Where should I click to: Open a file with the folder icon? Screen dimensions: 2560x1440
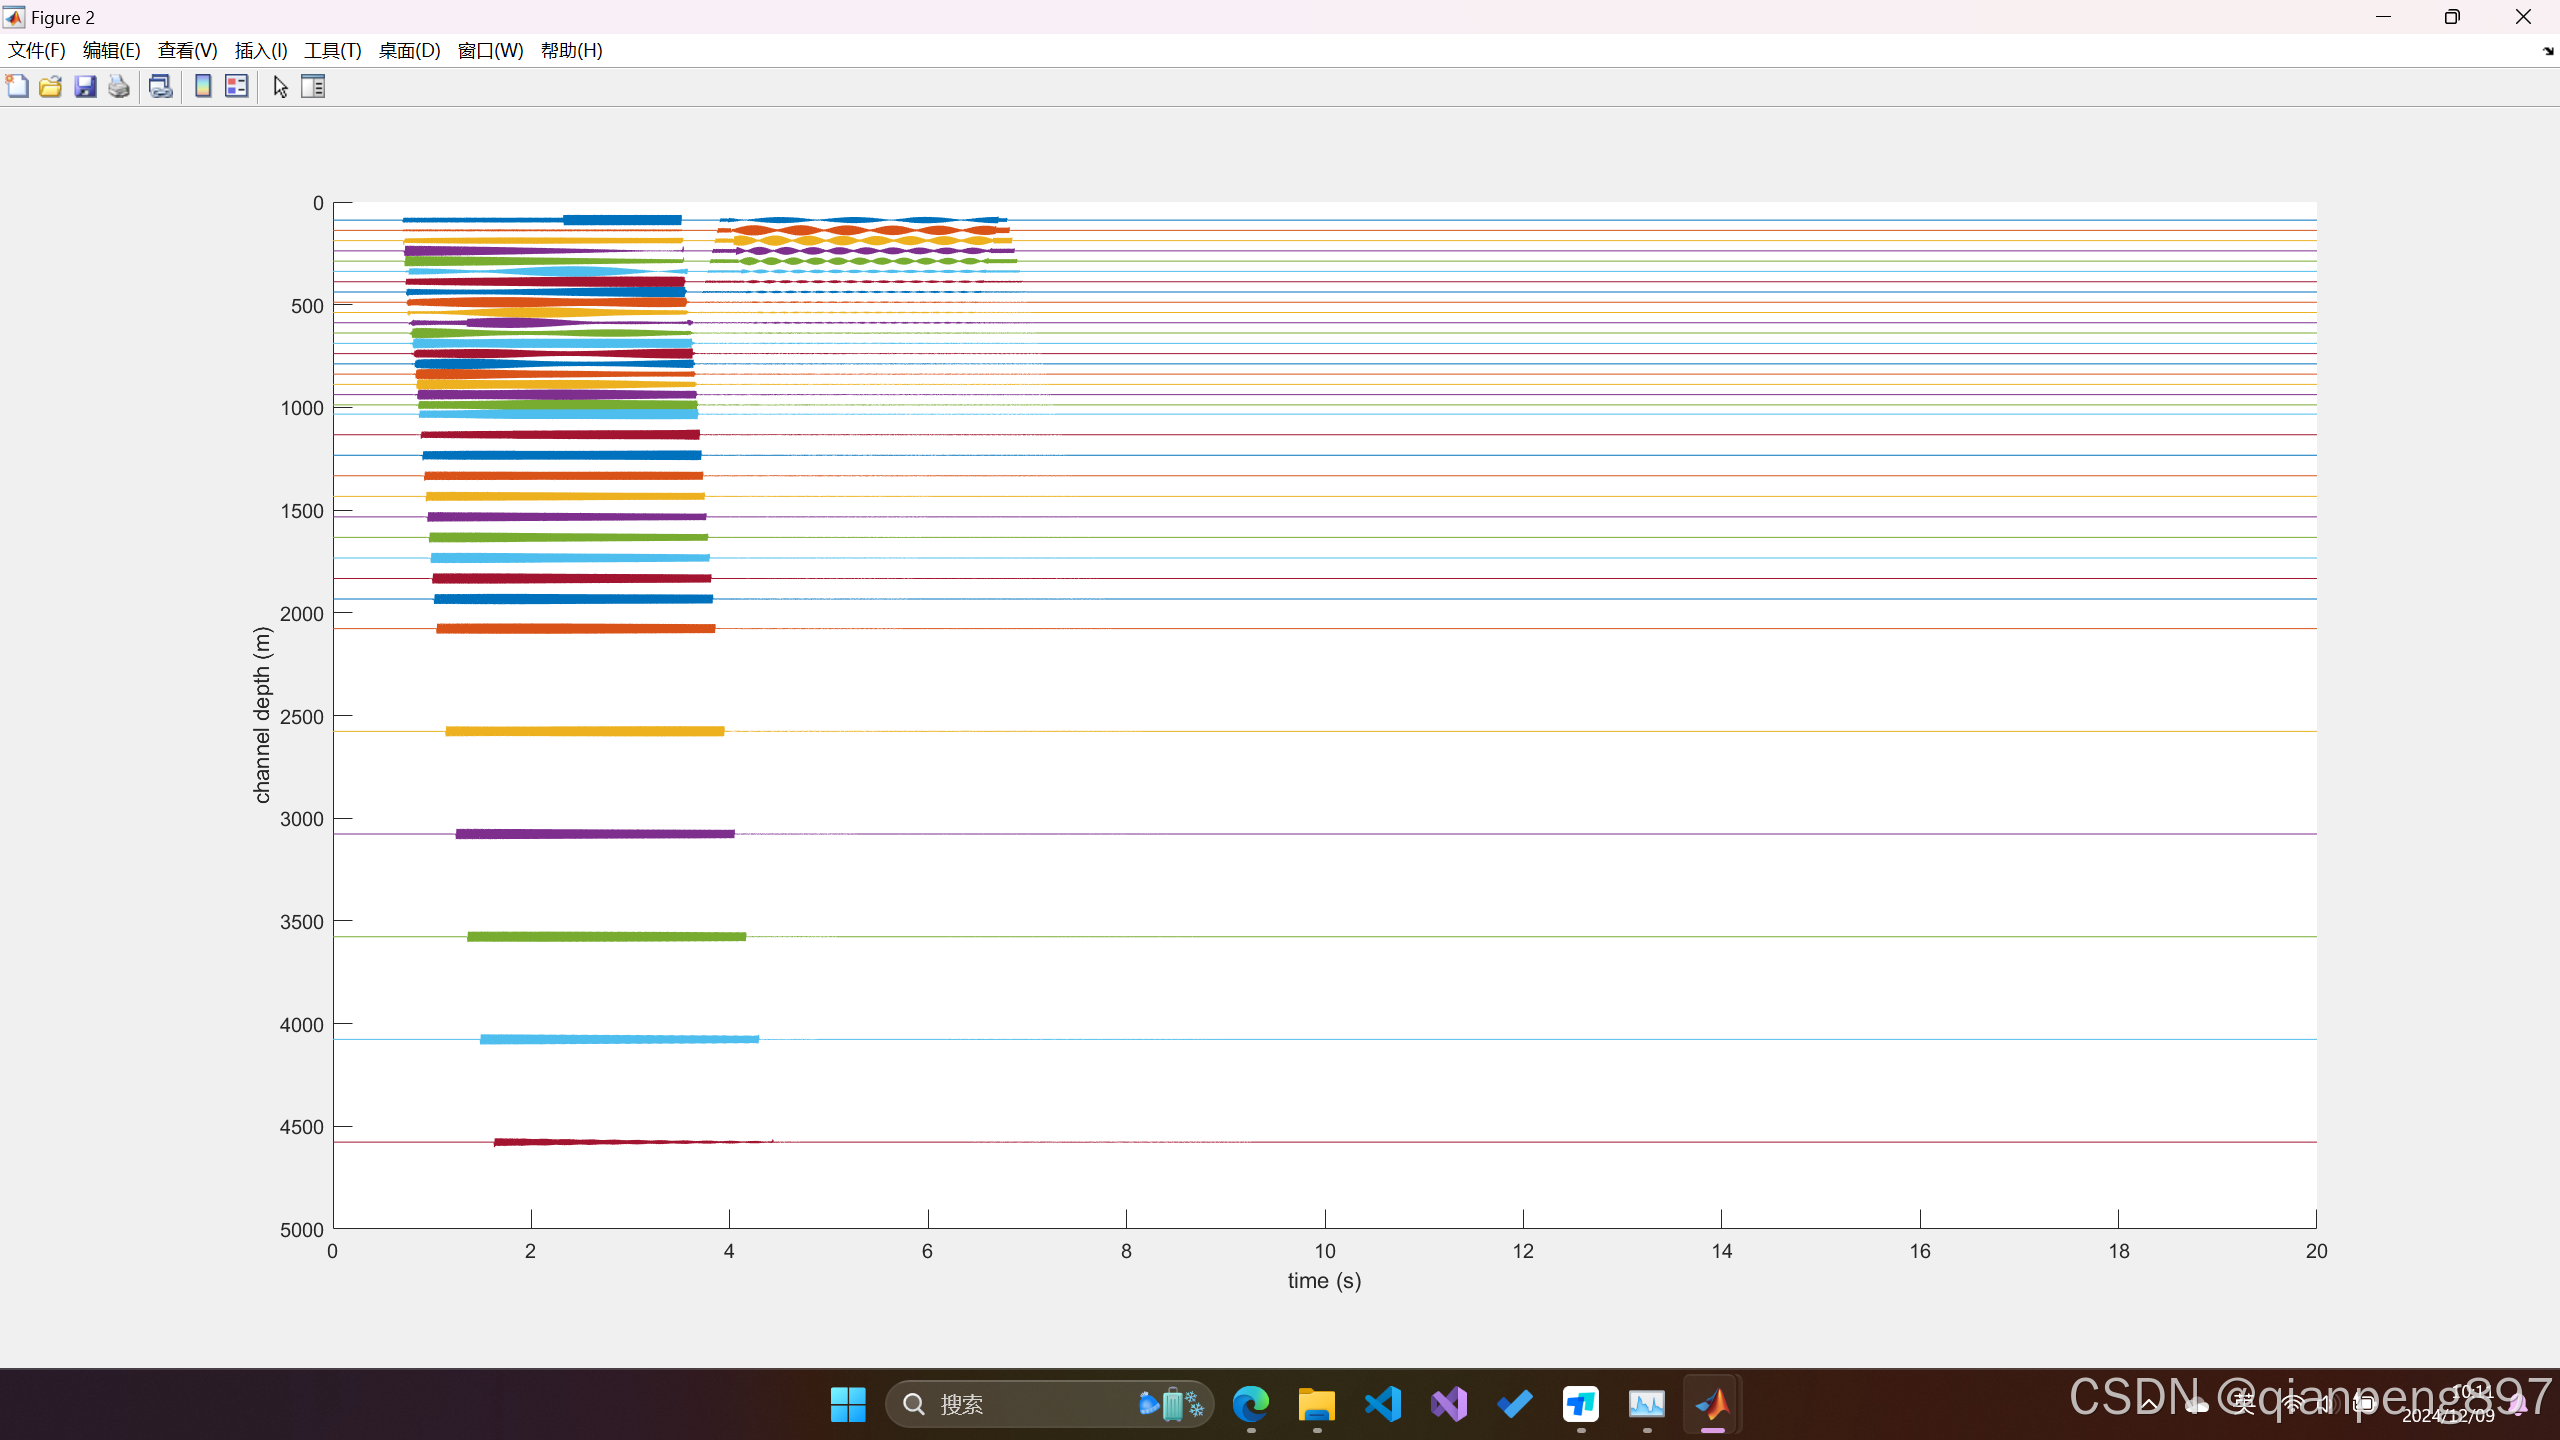tap(51, 87)
